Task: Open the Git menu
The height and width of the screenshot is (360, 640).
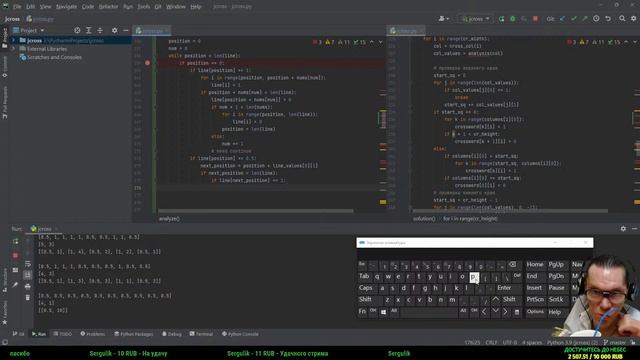Action: [x=158, y=7]
